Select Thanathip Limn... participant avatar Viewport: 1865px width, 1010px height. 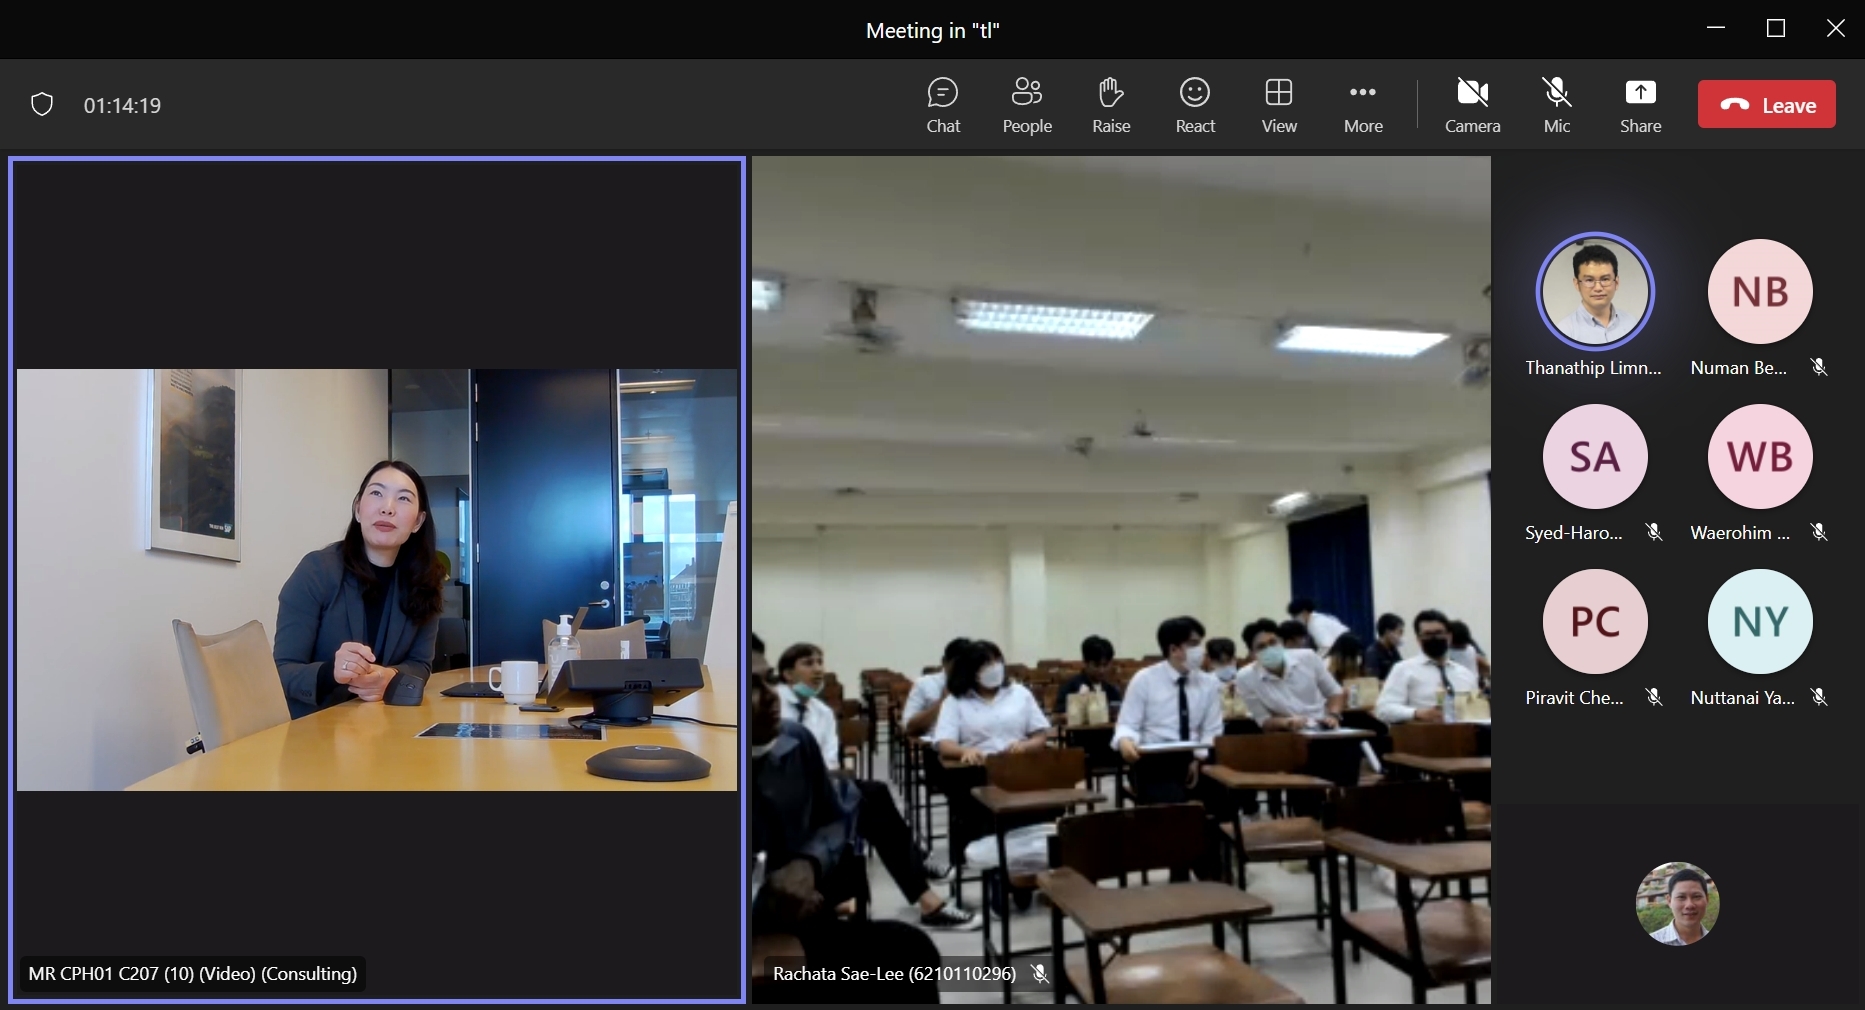[x=1595, y=292]
